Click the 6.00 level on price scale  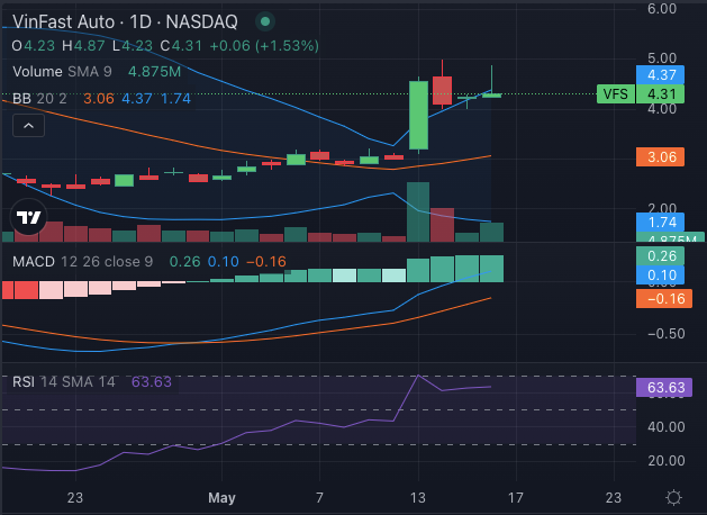[663, 8]
